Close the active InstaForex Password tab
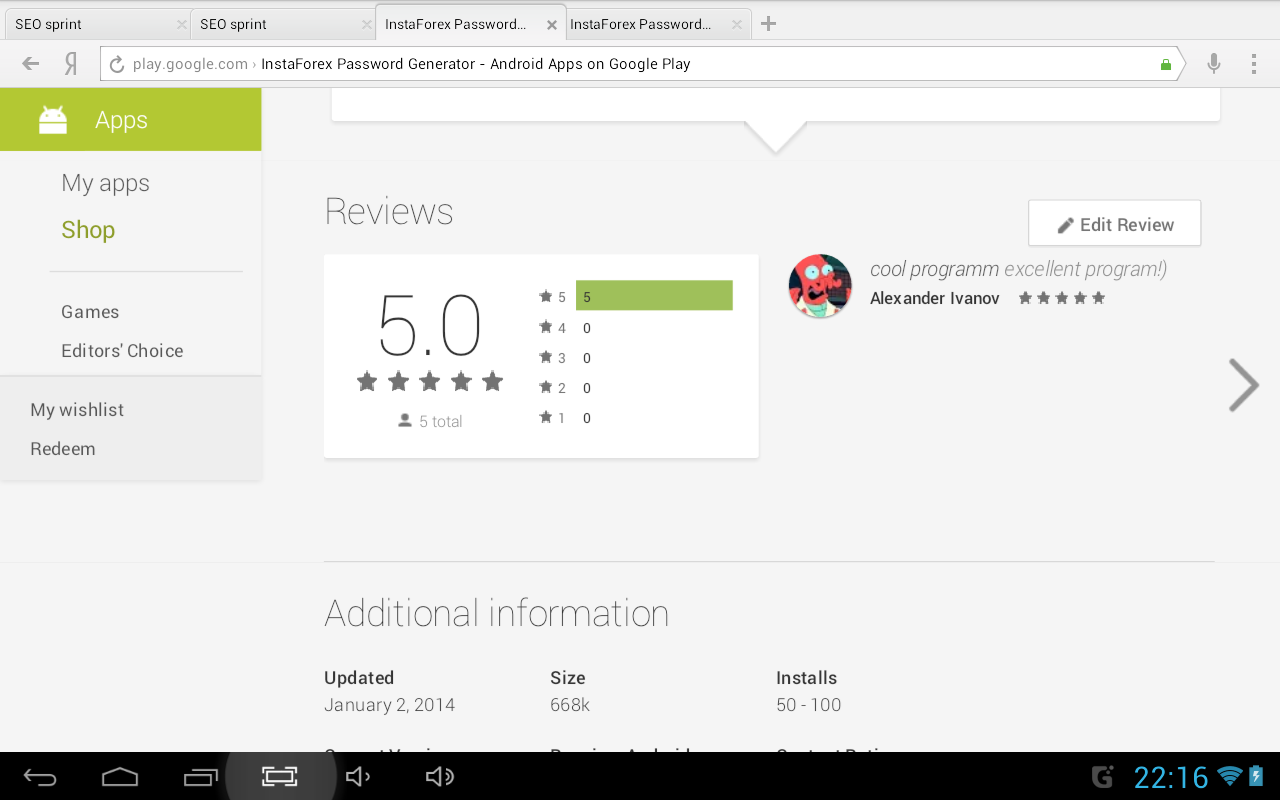The image size is (1280, 800). coord(551,25)
